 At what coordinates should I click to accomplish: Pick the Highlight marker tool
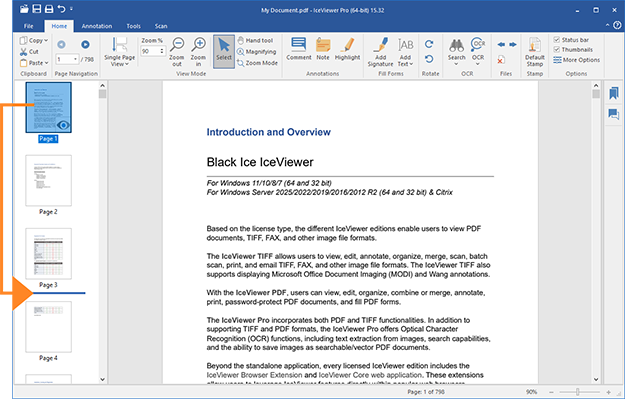pyautogui.click(x=347, y=49)
